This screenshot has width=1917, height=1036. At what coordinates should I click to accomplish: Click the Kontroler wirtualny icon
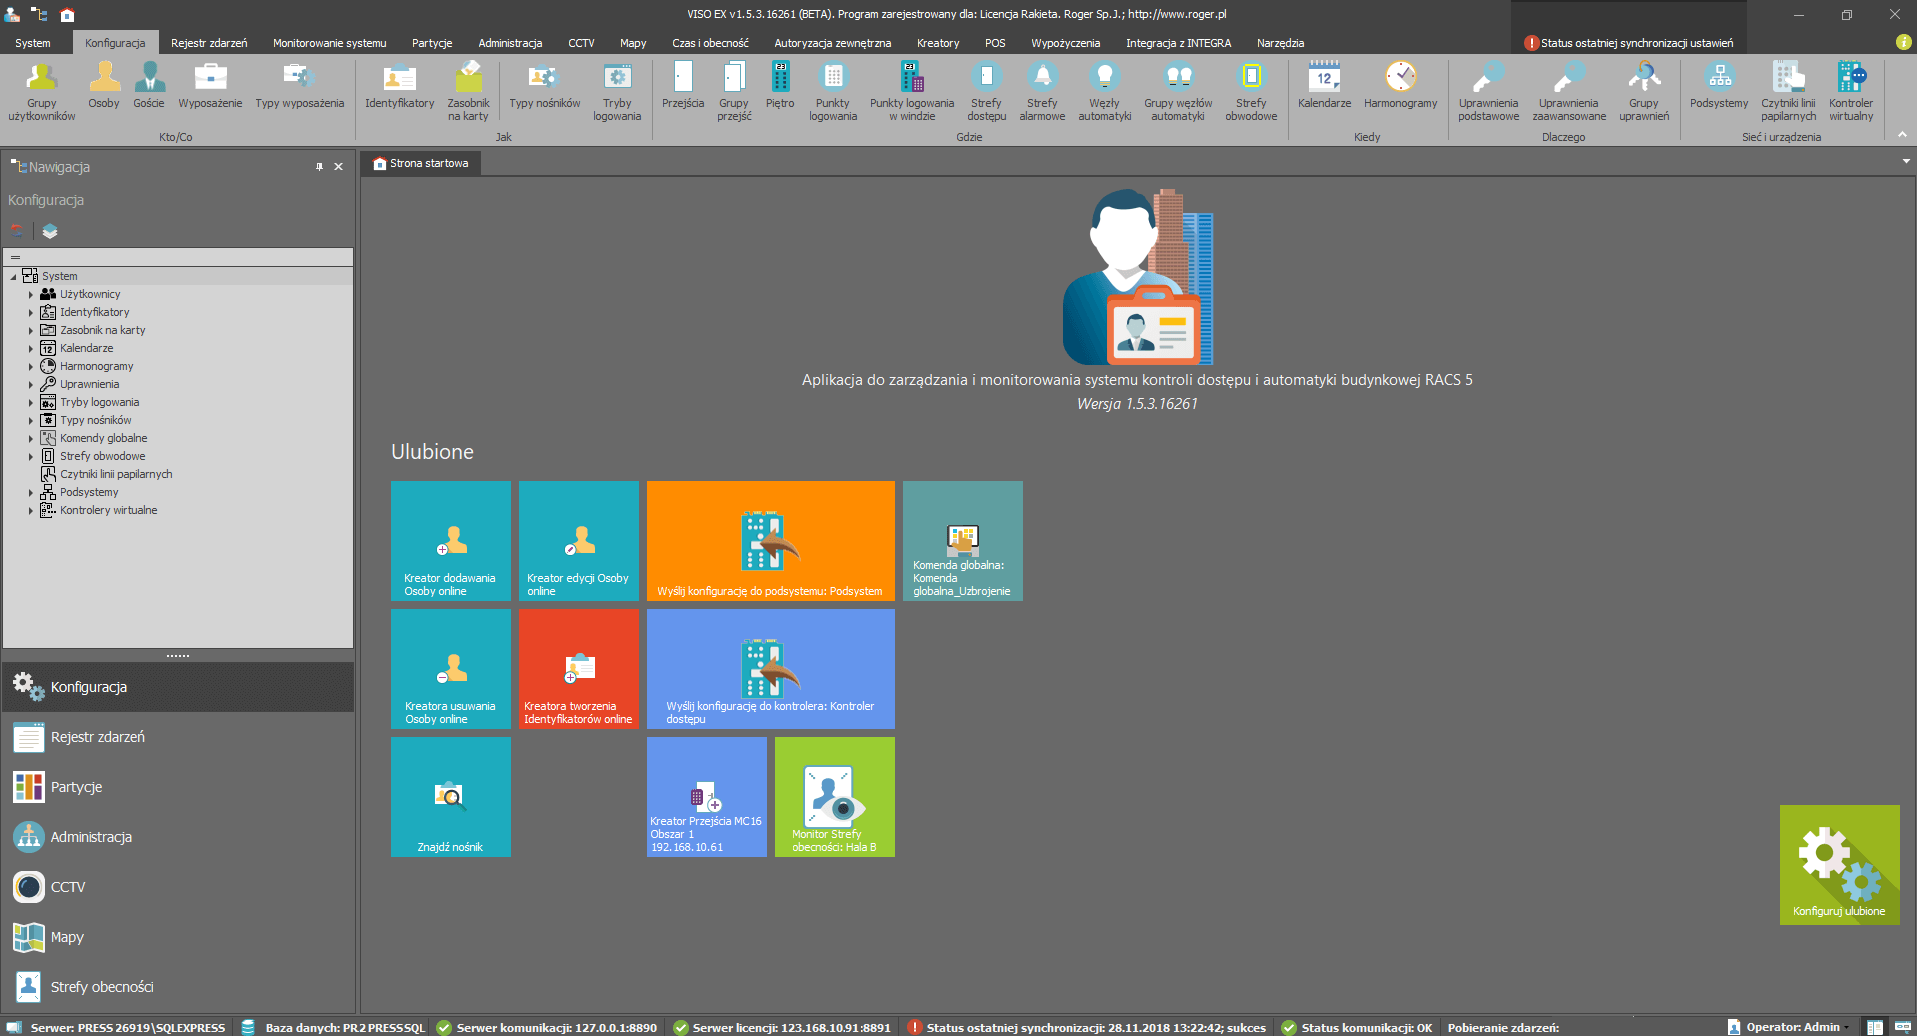[1851, 92]
